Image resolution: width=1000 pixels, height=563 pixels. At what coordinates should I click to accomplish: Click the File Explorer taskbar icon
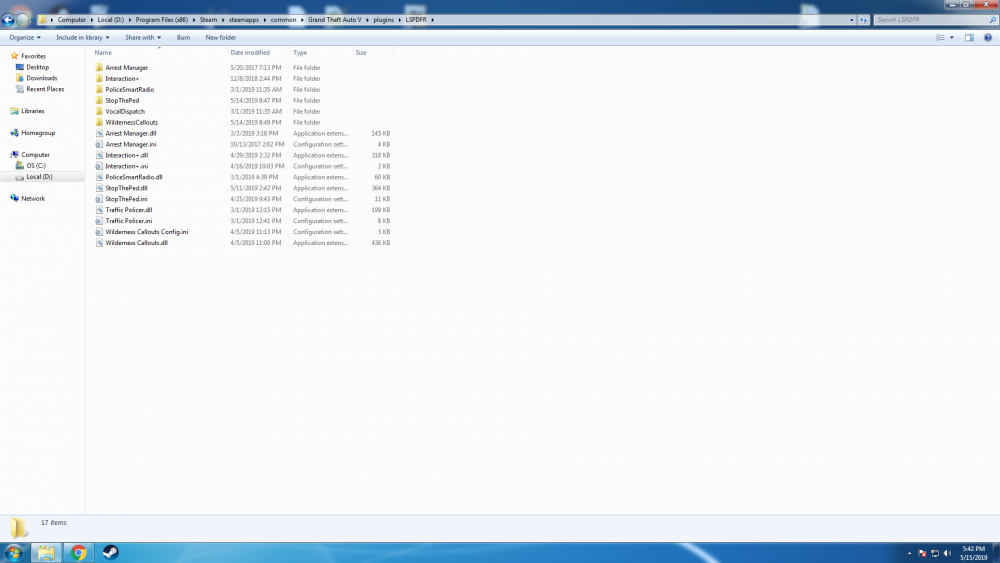click(46, 552)
